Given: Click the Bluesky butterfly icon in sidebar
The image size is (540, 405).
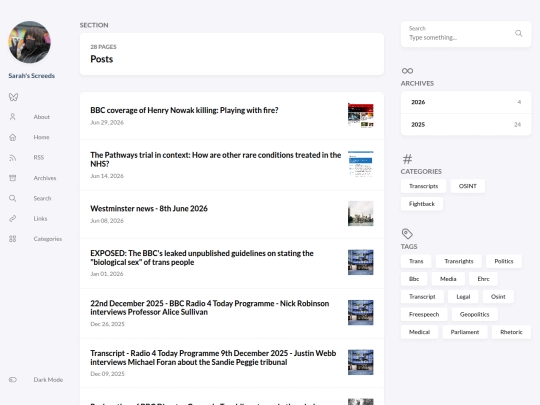Looking at the screenshot, I should (13, 97).
